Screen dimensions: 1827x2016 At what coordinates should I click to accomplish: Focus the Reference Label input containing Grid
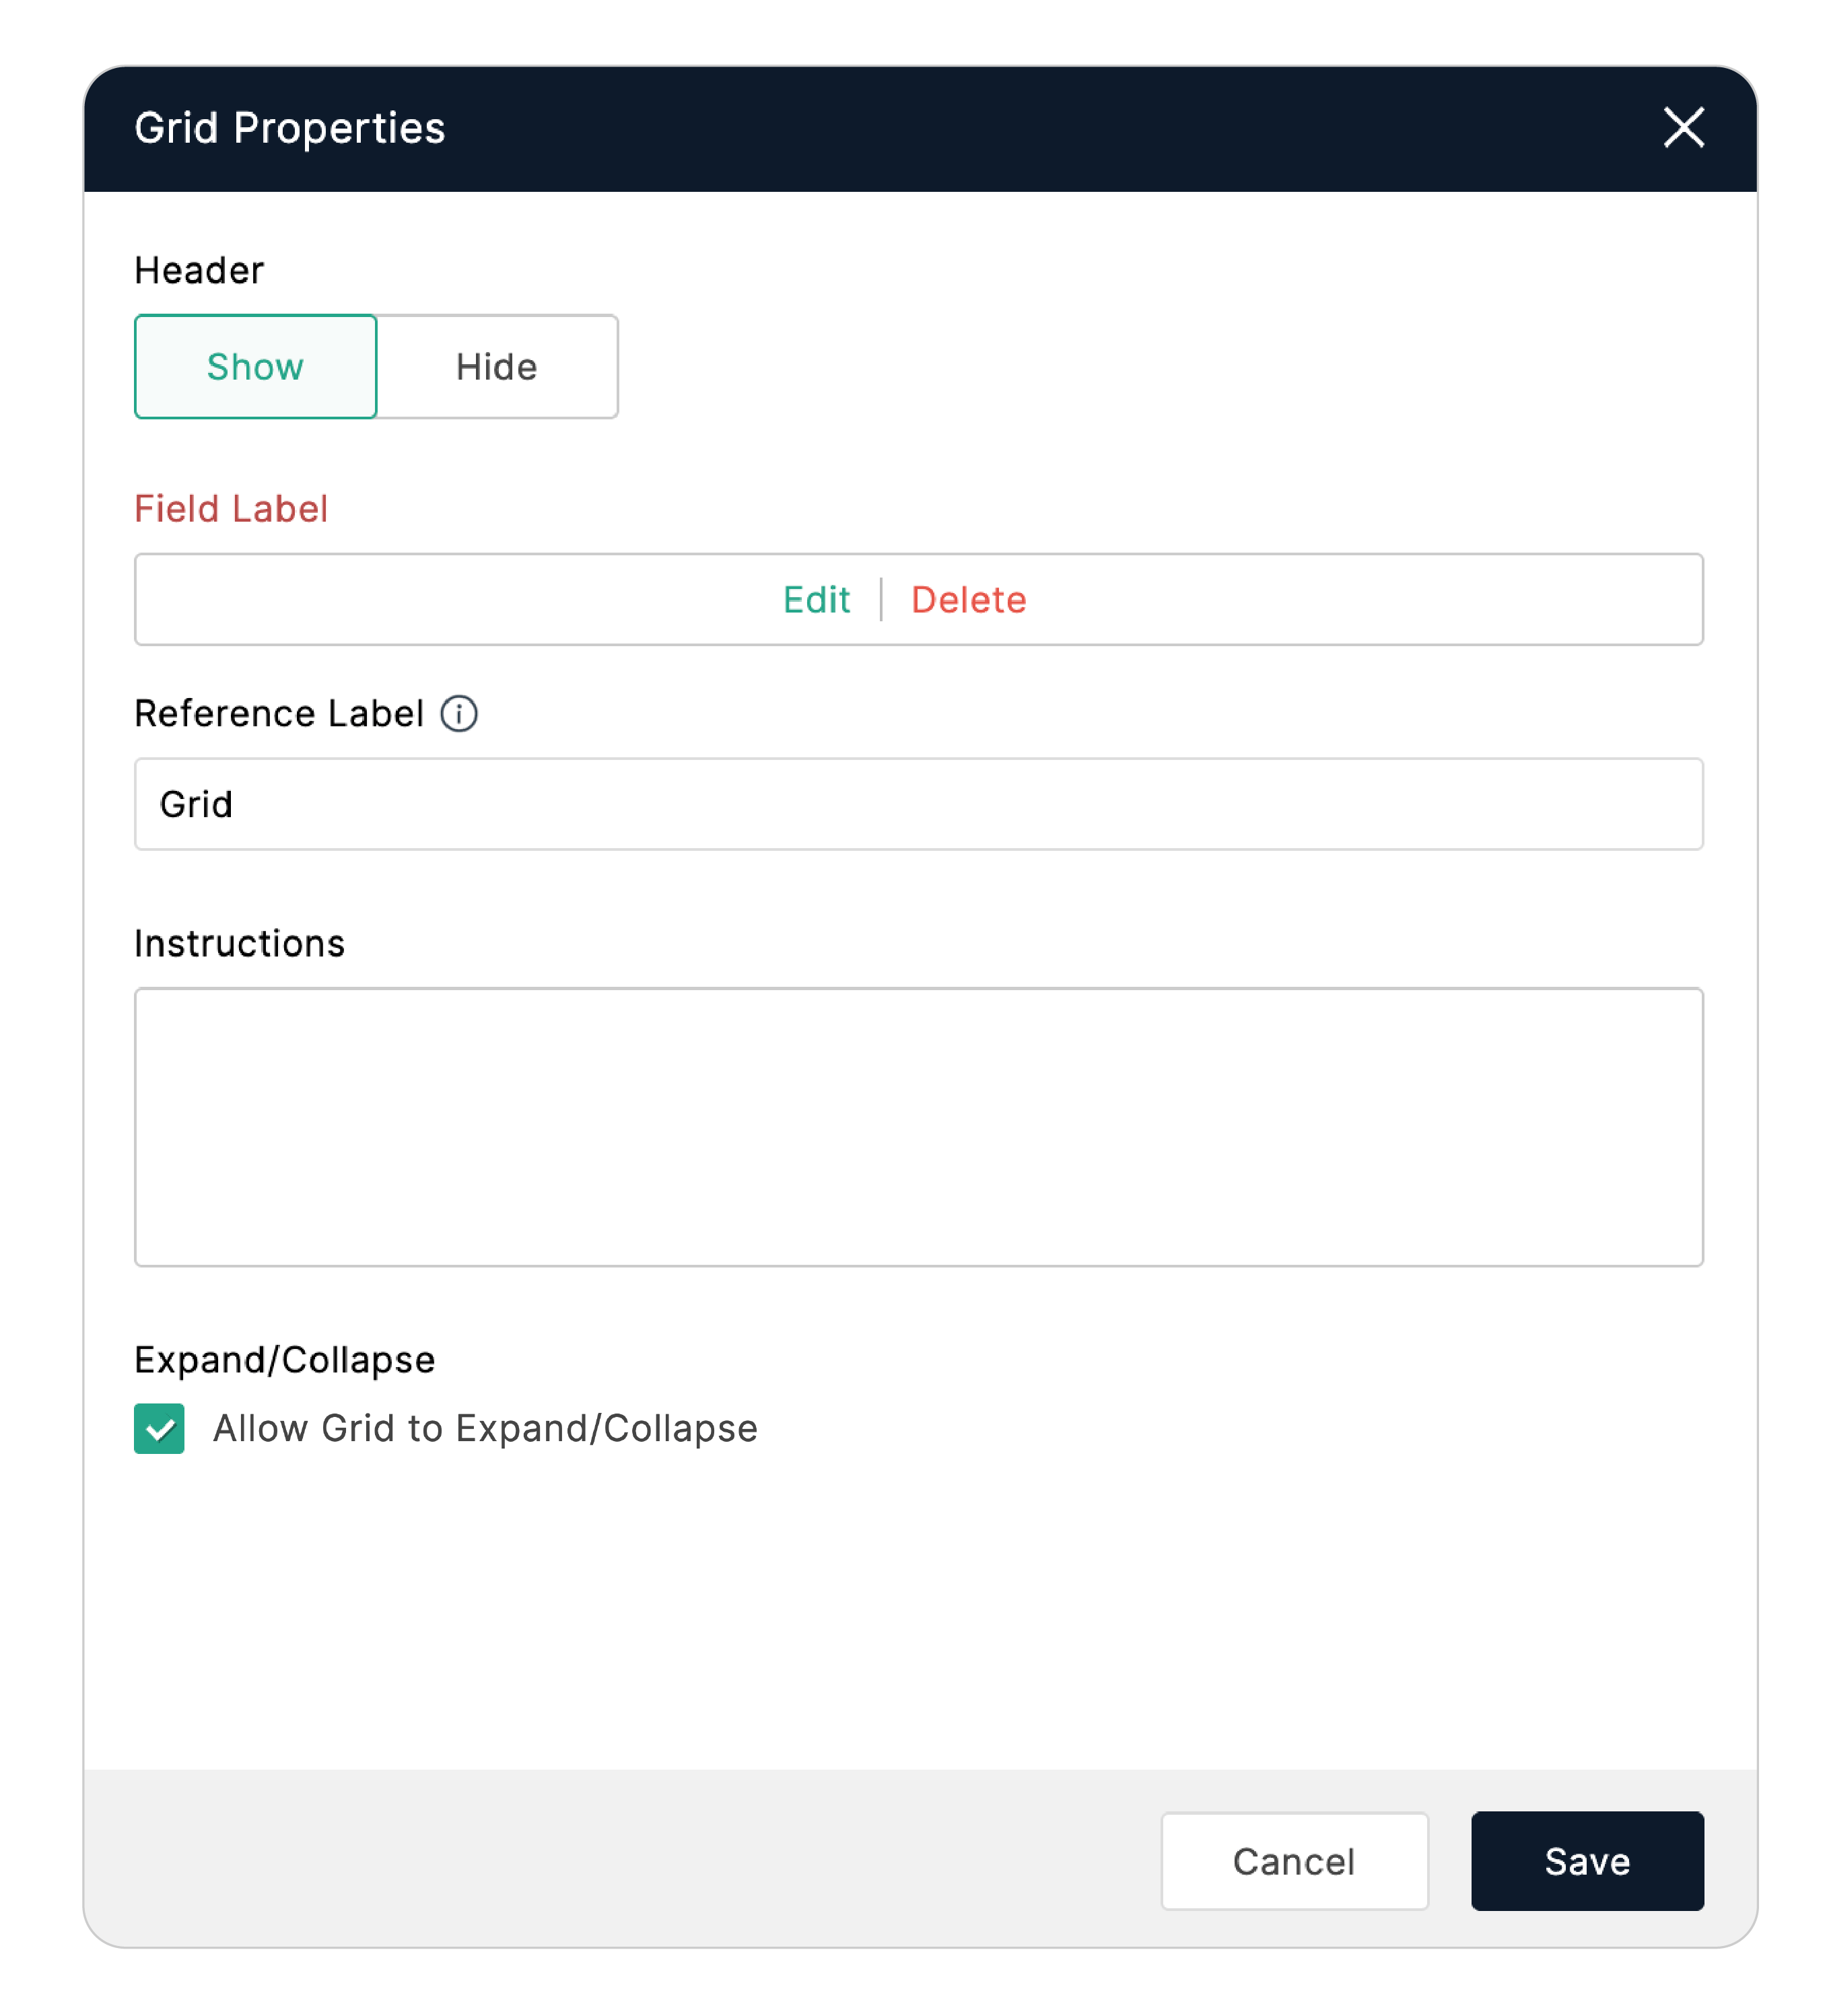click(x=918, y=804)
